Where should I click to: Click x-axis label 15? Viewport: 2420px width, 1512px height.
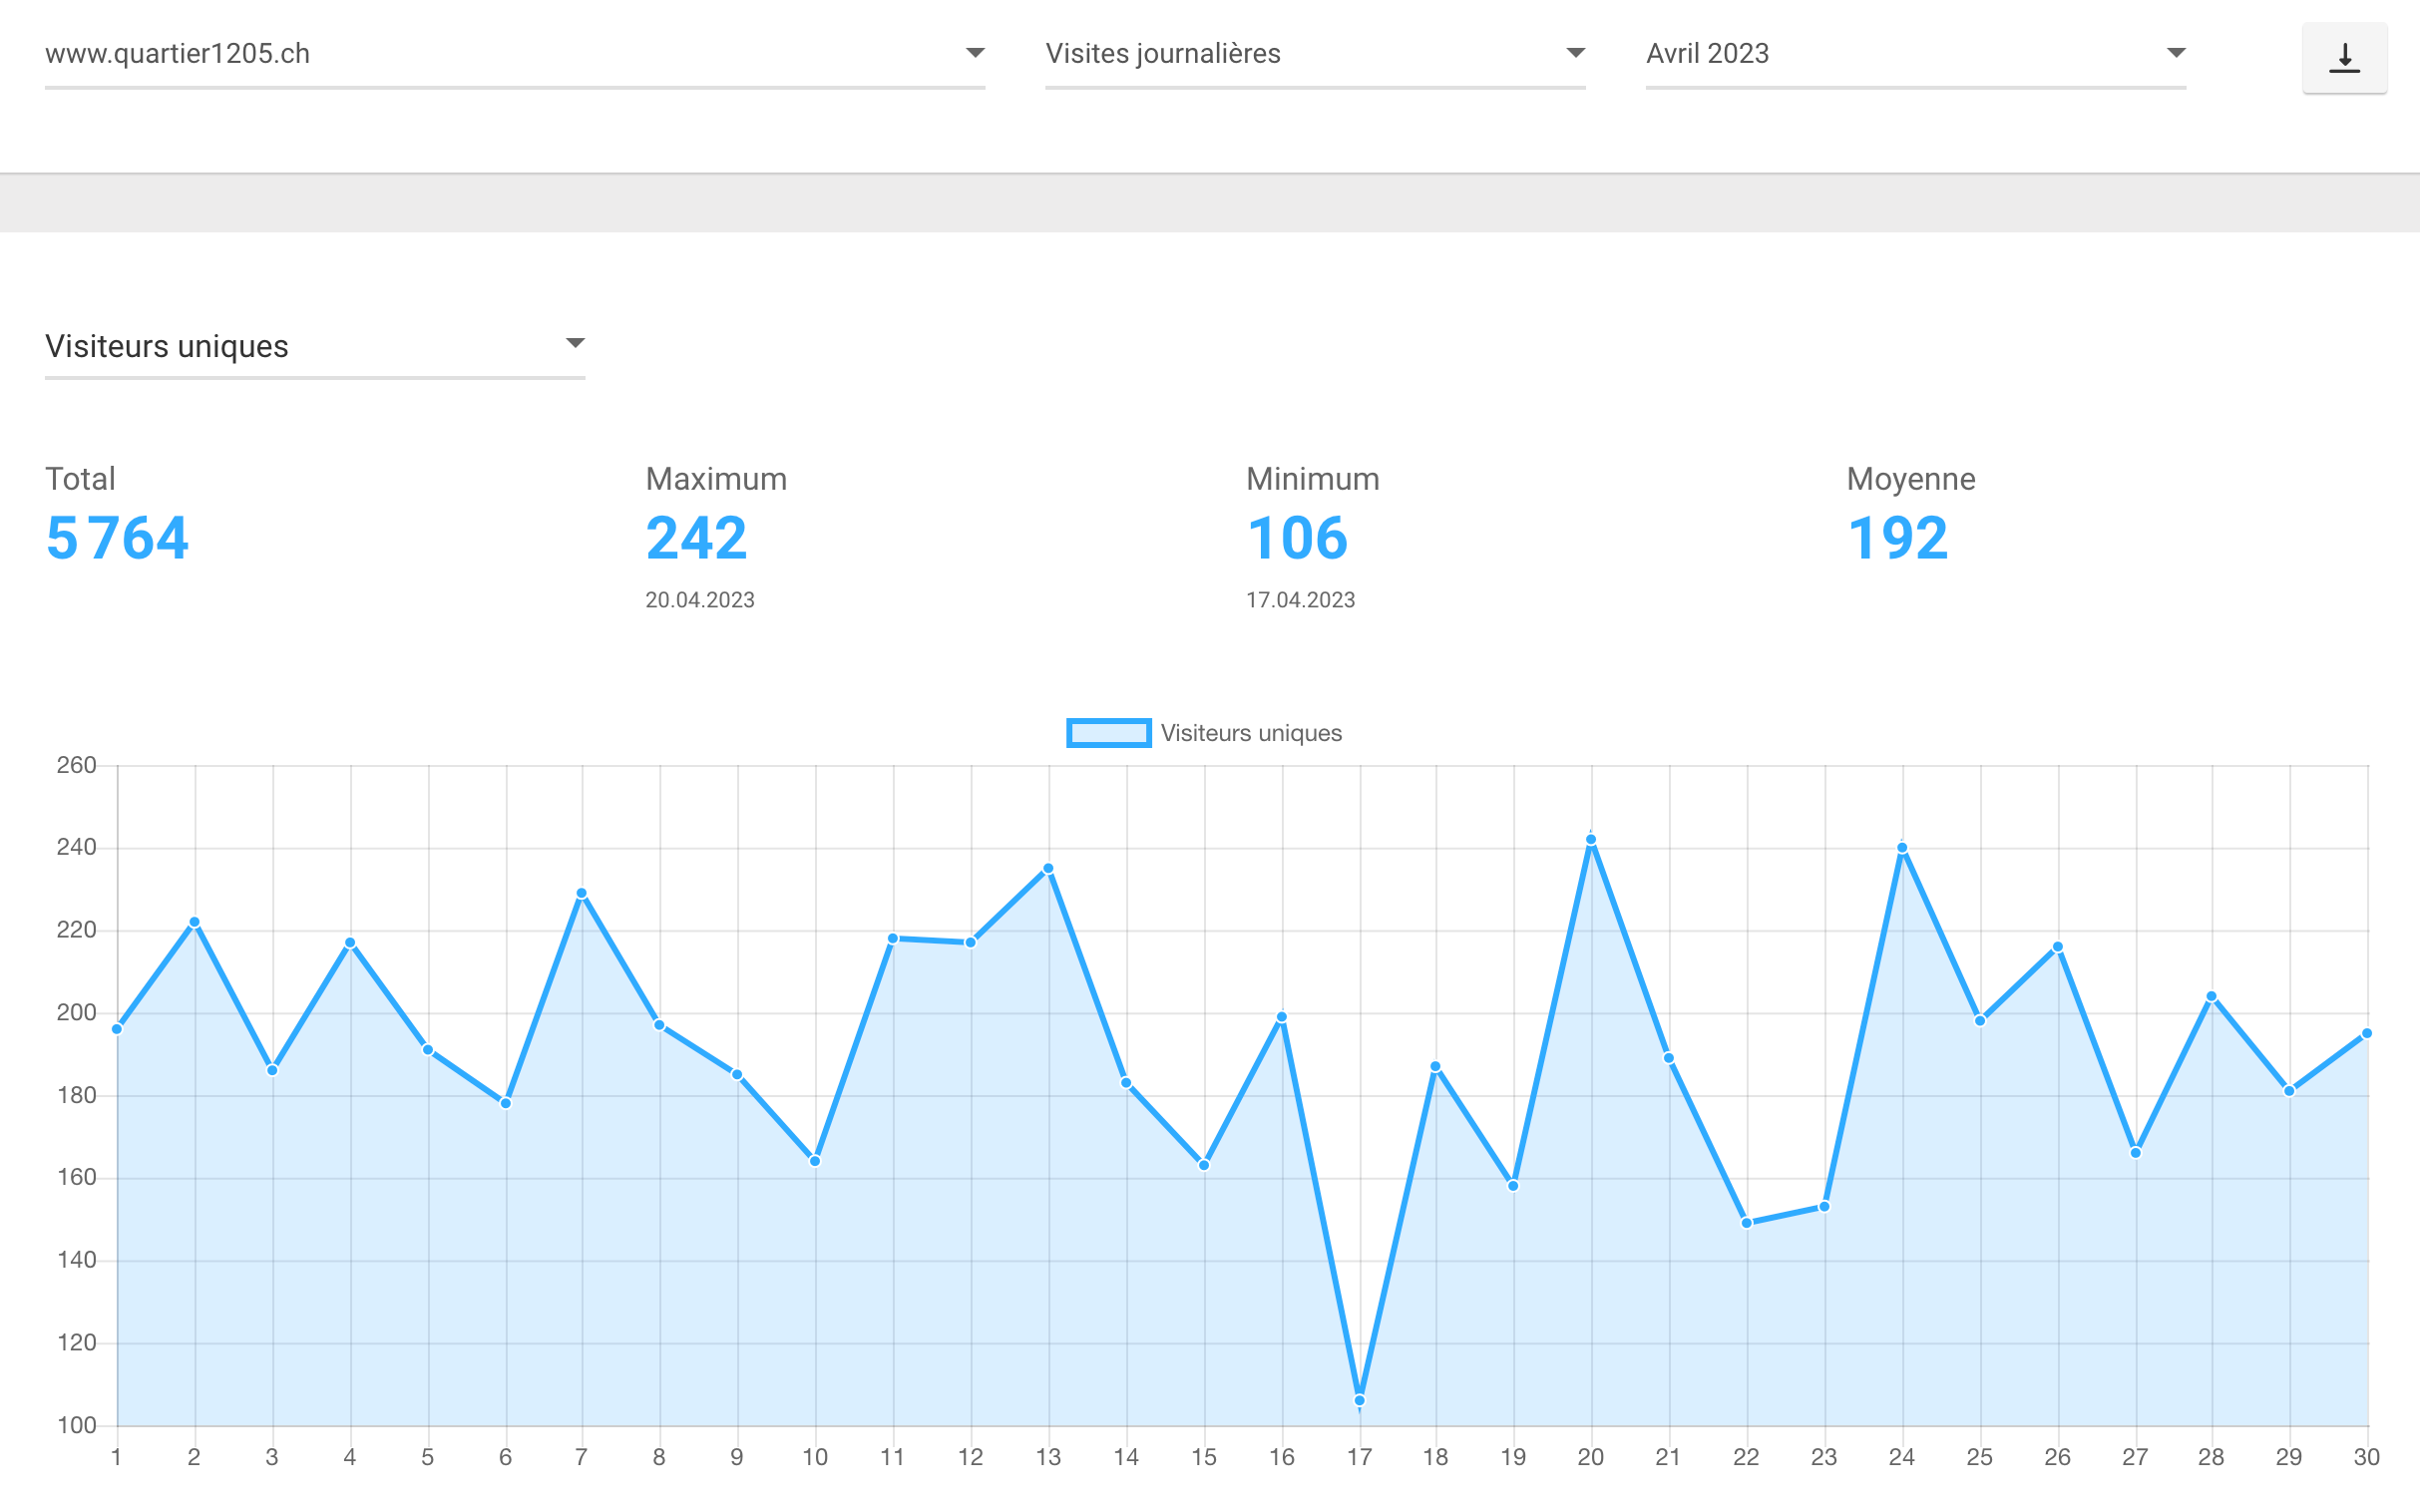1204,1457
